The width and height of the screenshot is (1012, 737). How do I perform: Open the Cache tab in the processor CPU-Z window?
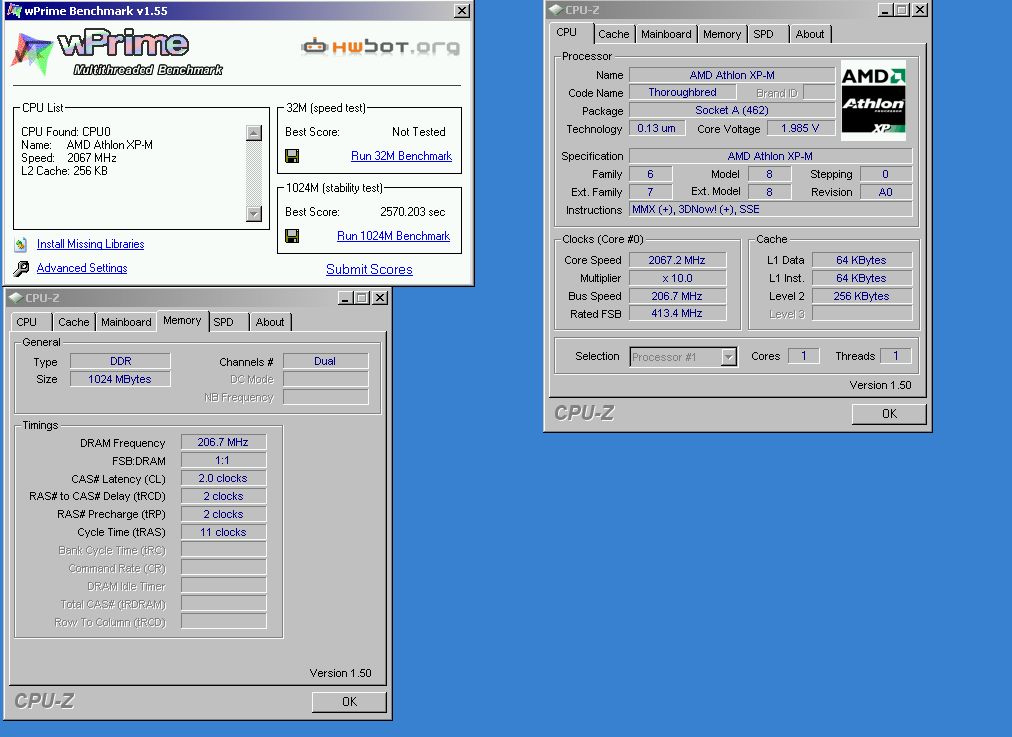[613, 34]
